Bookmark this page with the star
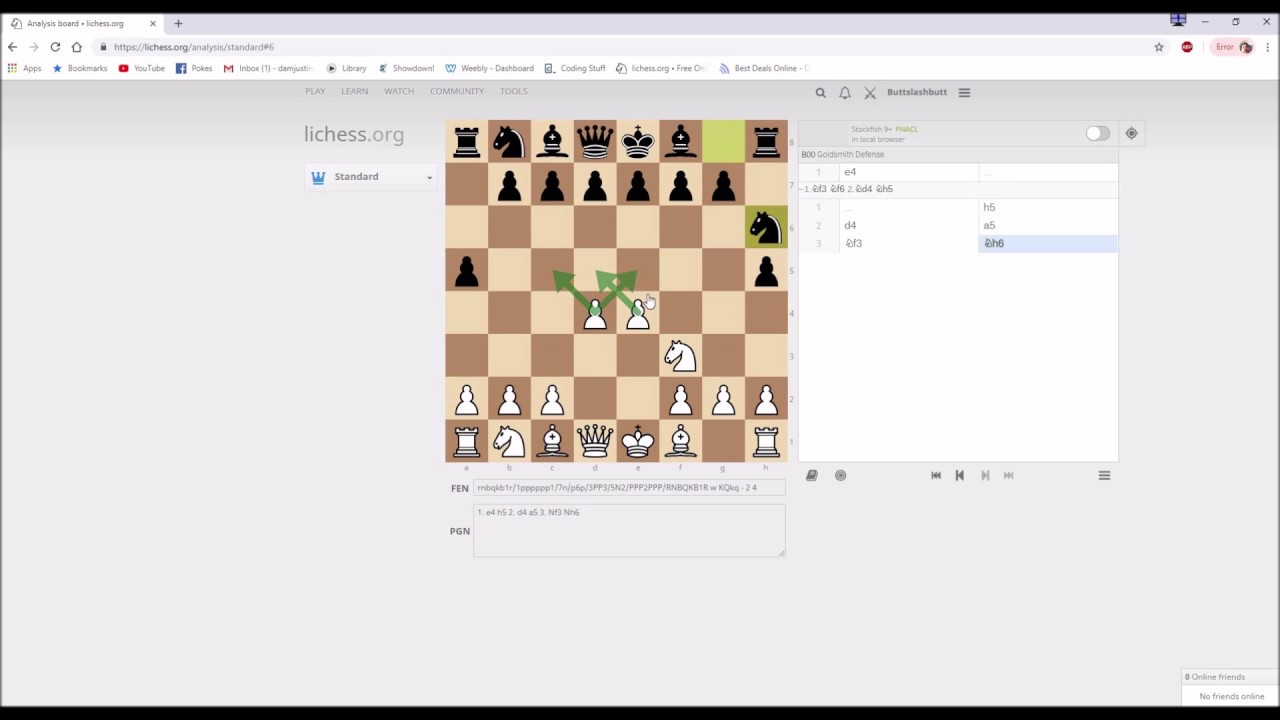Screen dimensions: 1280x720 pyautogui.click(x=1159, y=47)
